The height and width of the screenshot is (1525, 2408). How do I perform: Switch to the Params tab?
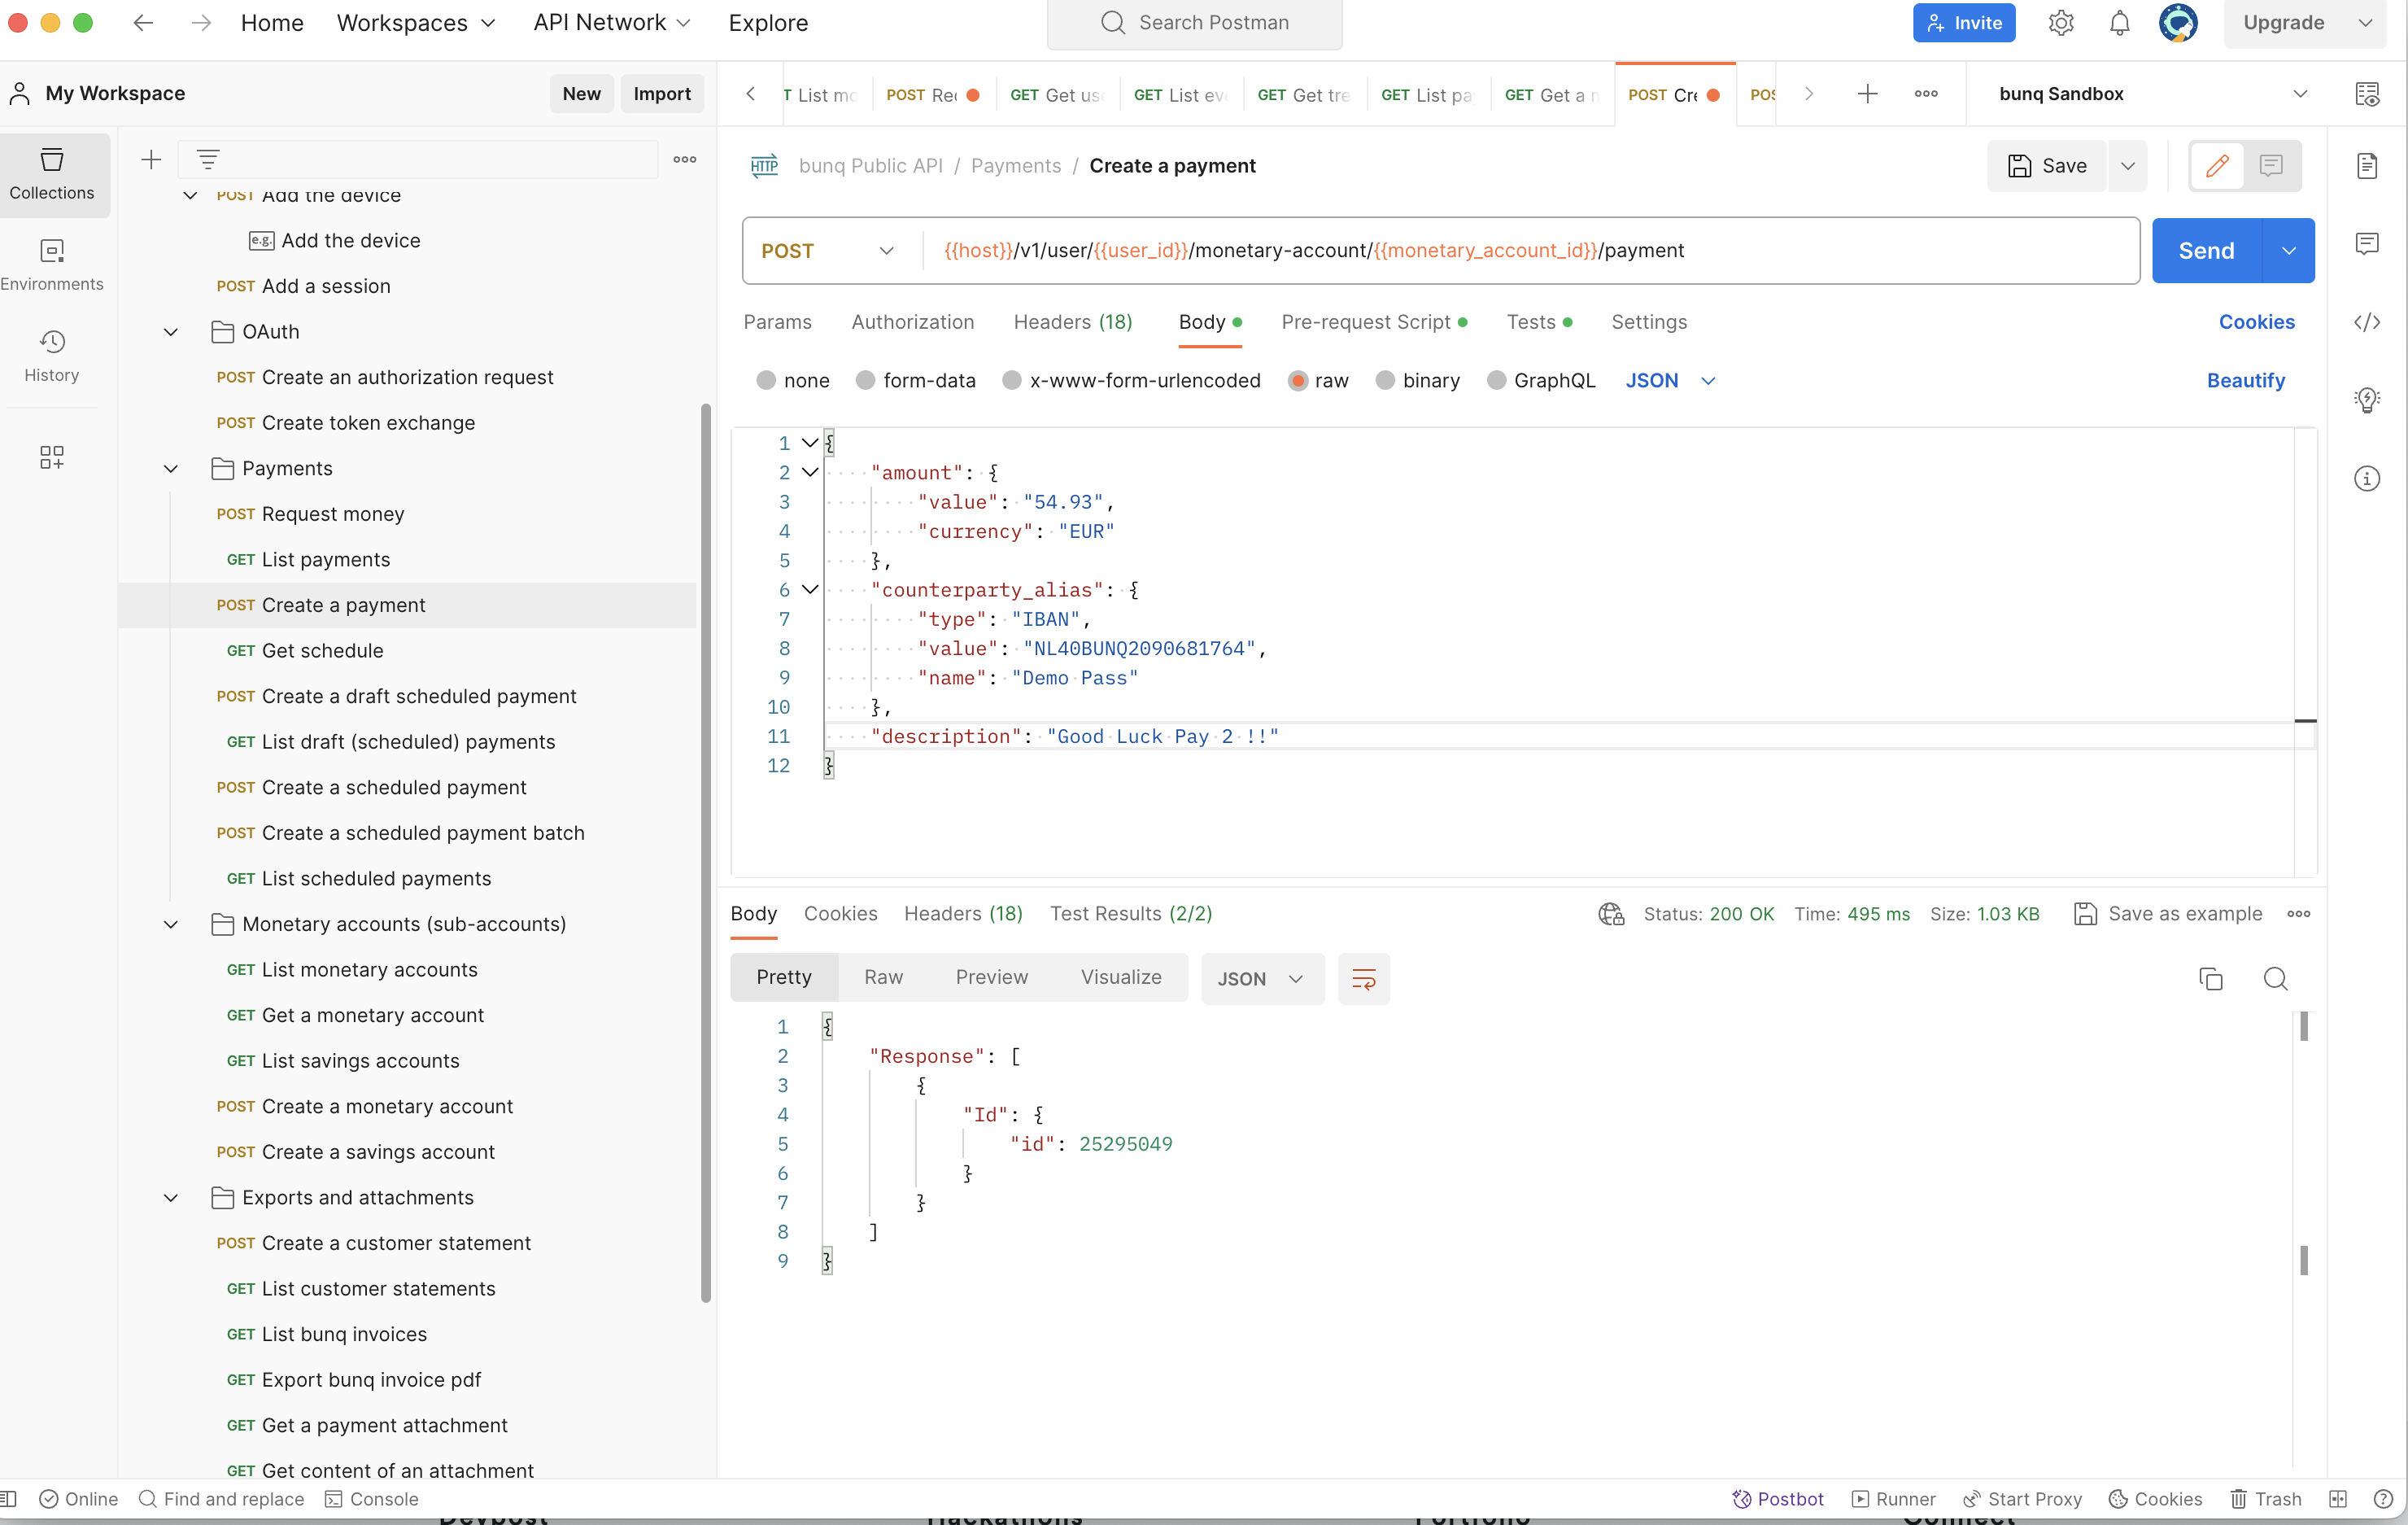pos(777,322)
